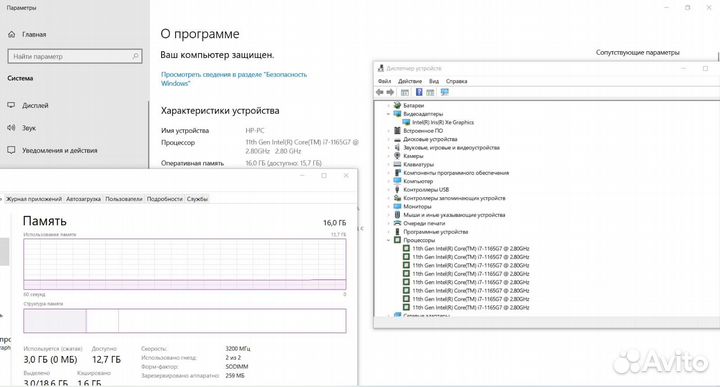Click the Батареи battery icon in device tree
Image resolution: width=720 pixels, height=387 pixels.
[x=397, y=105]
